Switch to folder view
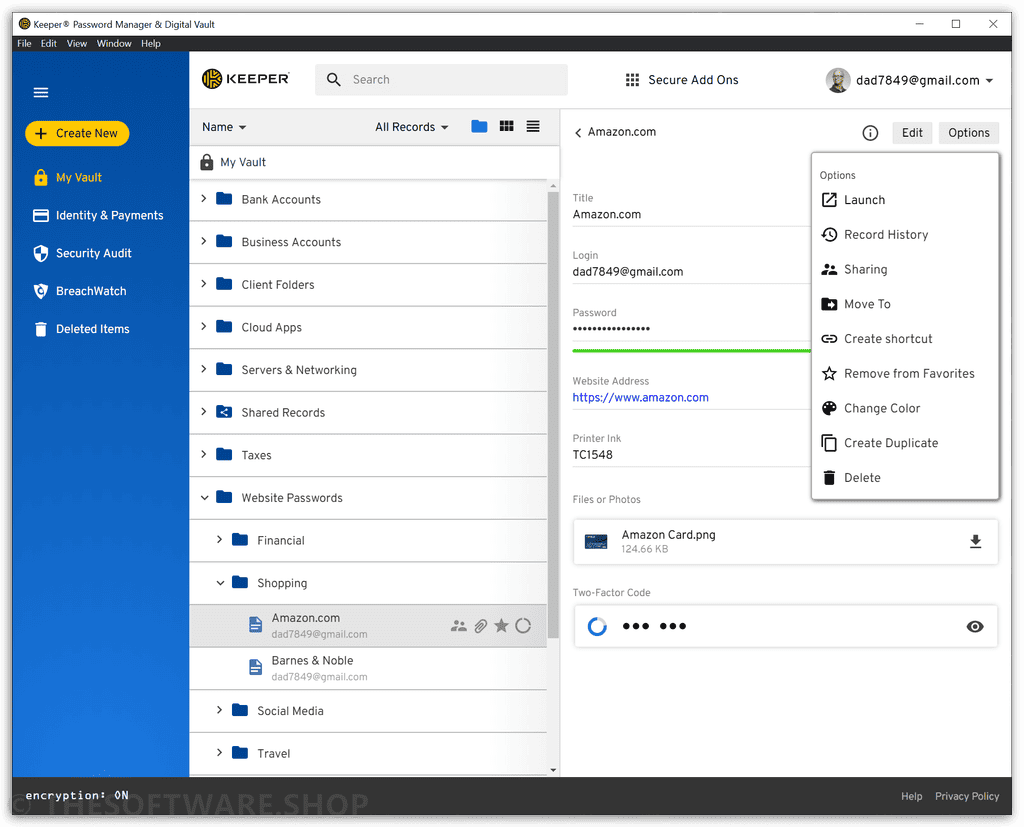1024x827 pixels. 479,126
